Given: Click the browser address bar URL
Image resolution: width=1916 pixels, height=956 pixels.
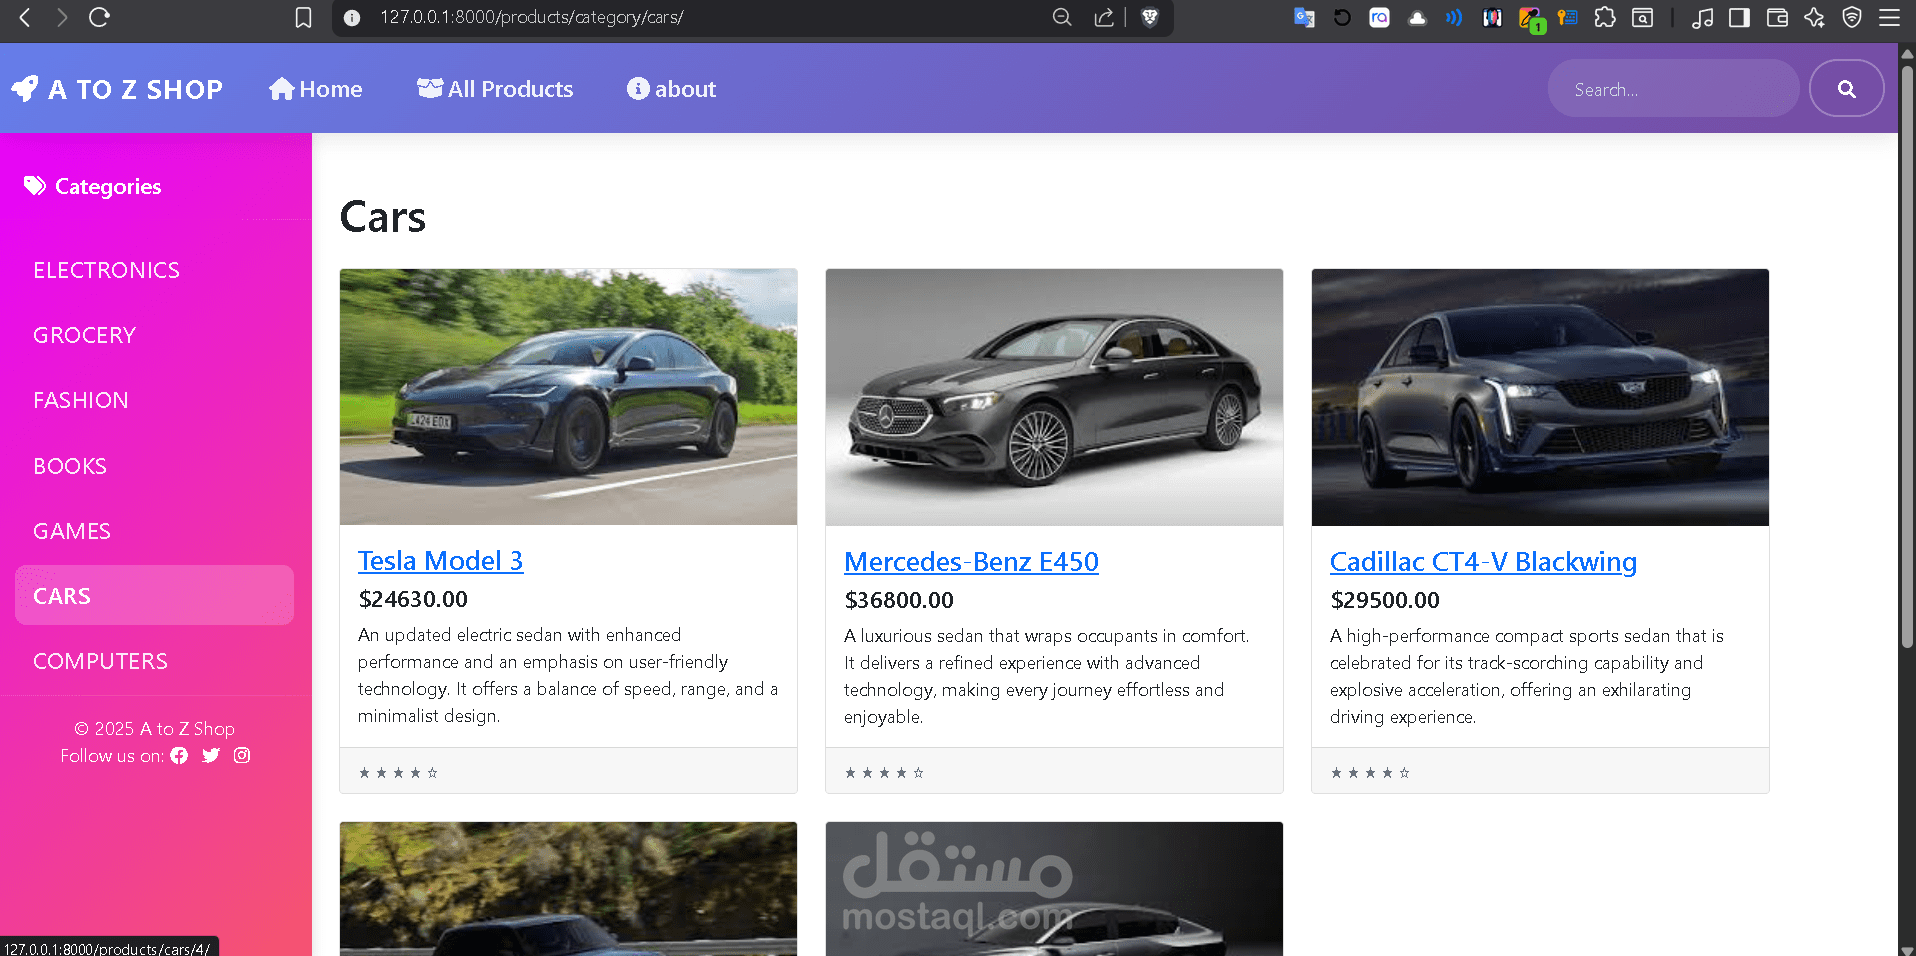Looking at the screenshot, I should tap(531, 17).
